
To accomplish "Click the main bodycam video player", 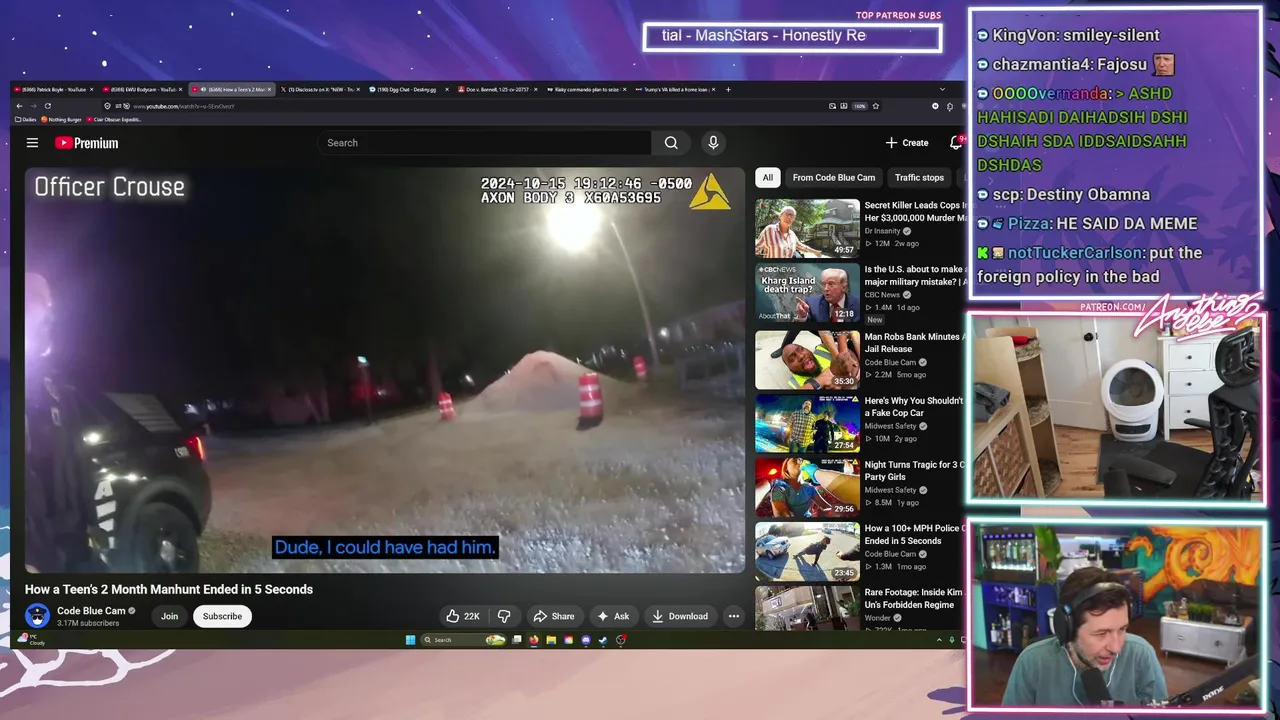I will 385,370.
